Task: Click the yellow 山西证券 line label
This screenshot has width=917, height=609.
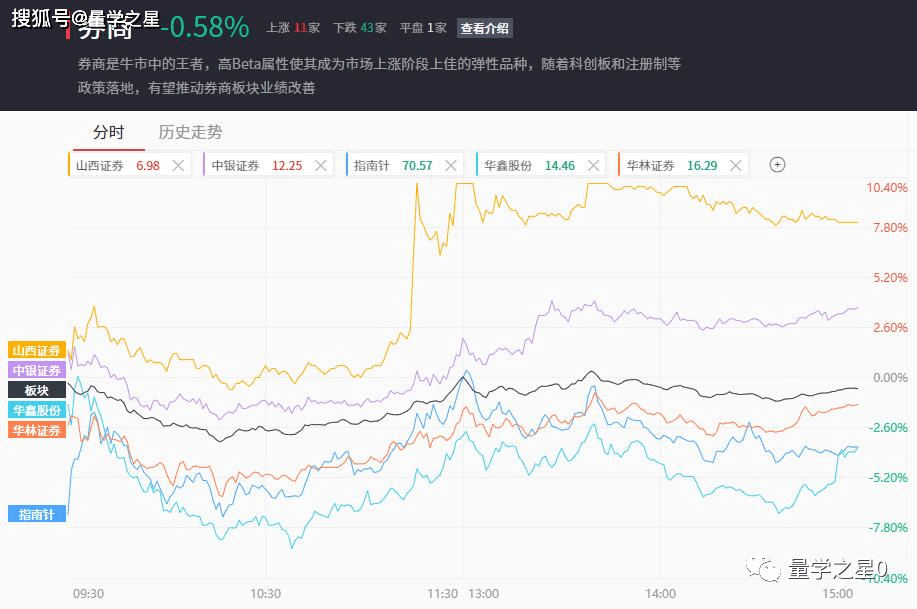Action: point(36,350)
